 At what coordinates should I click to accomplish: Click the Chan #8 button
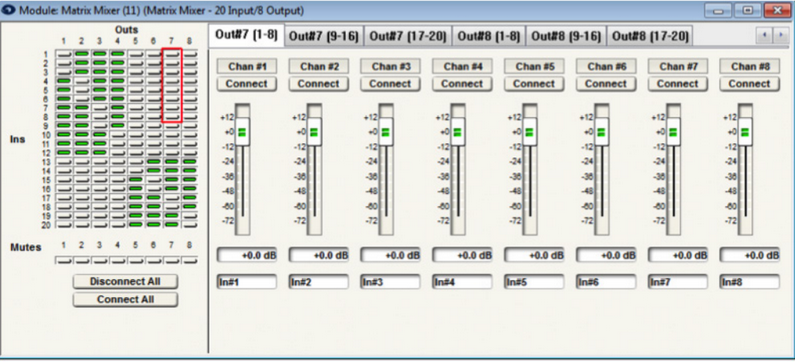click(x=750, y=66)
